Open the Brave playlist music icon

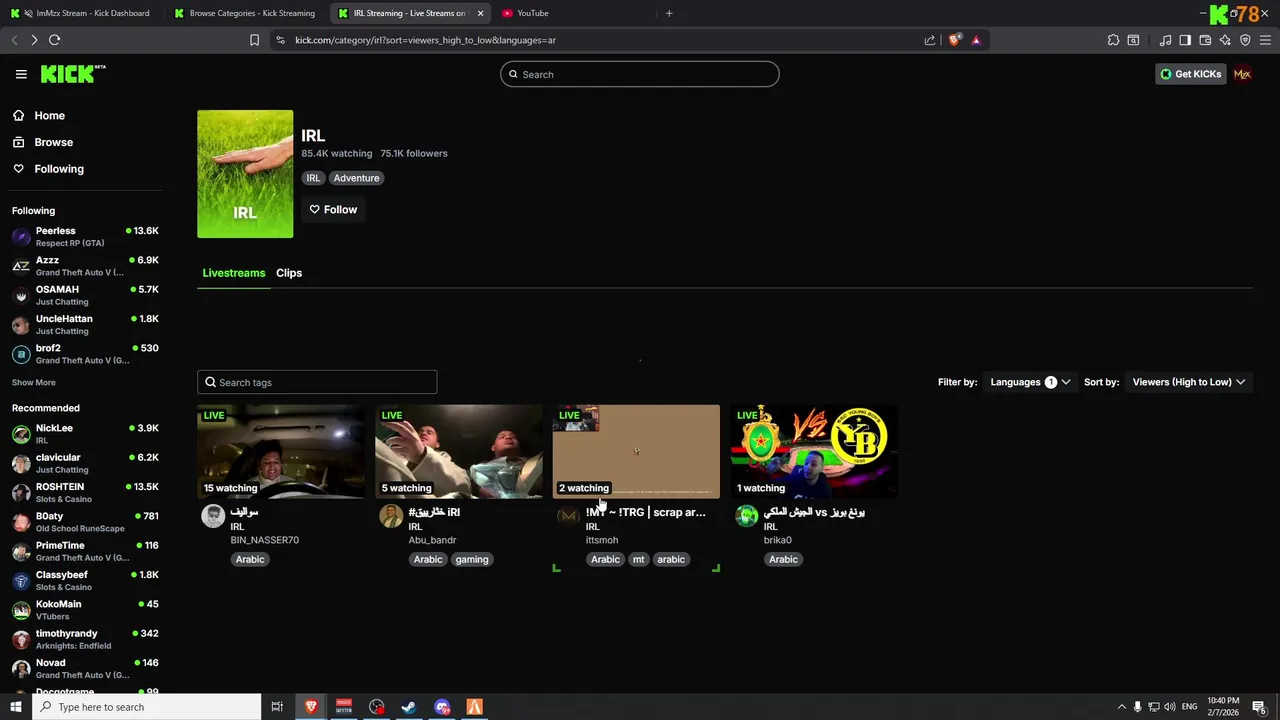[1165, 40]
